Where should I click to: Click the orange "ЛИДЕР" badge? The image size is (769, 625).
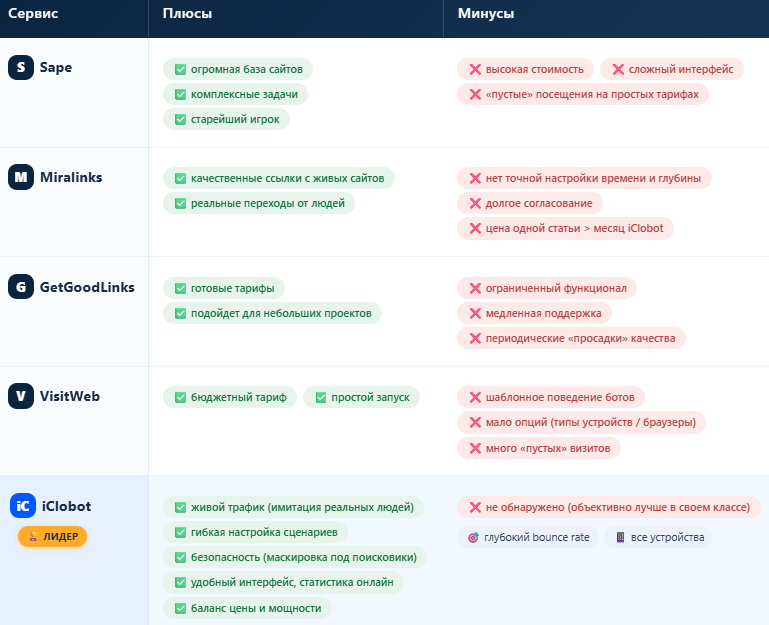[52, 537]
